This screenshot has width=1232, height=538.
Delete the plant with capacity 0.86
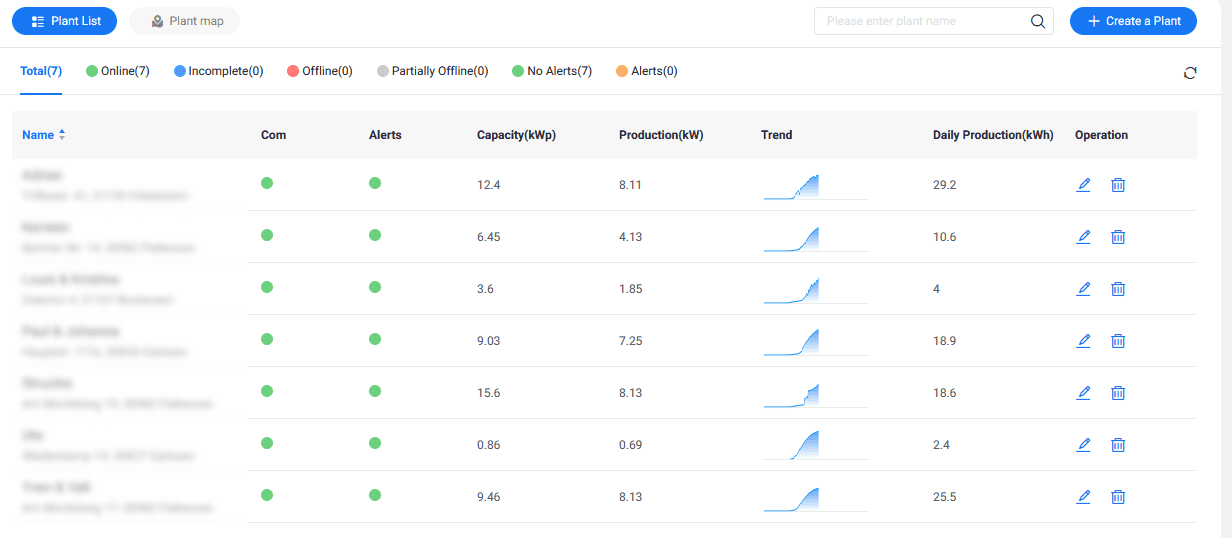[1118, 445]
